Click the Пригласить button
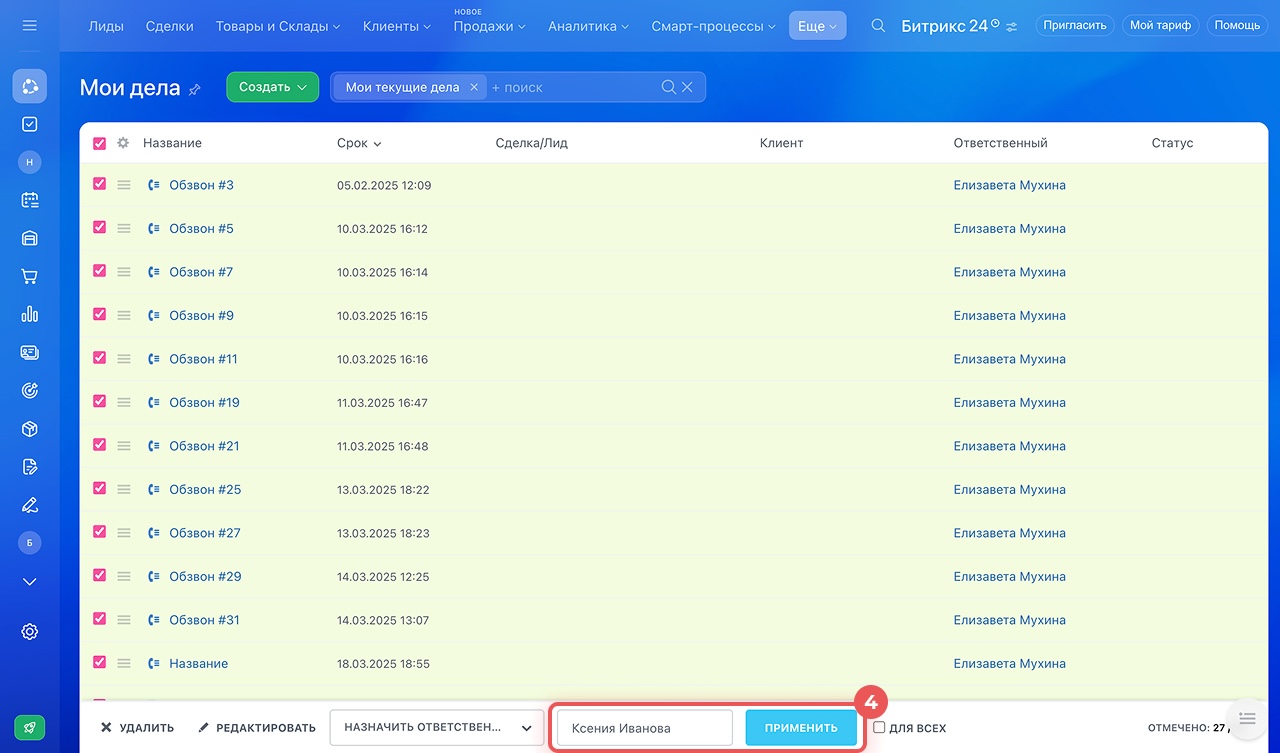The width and height of the screenshot is (1280, 753). pos(1074,25)
